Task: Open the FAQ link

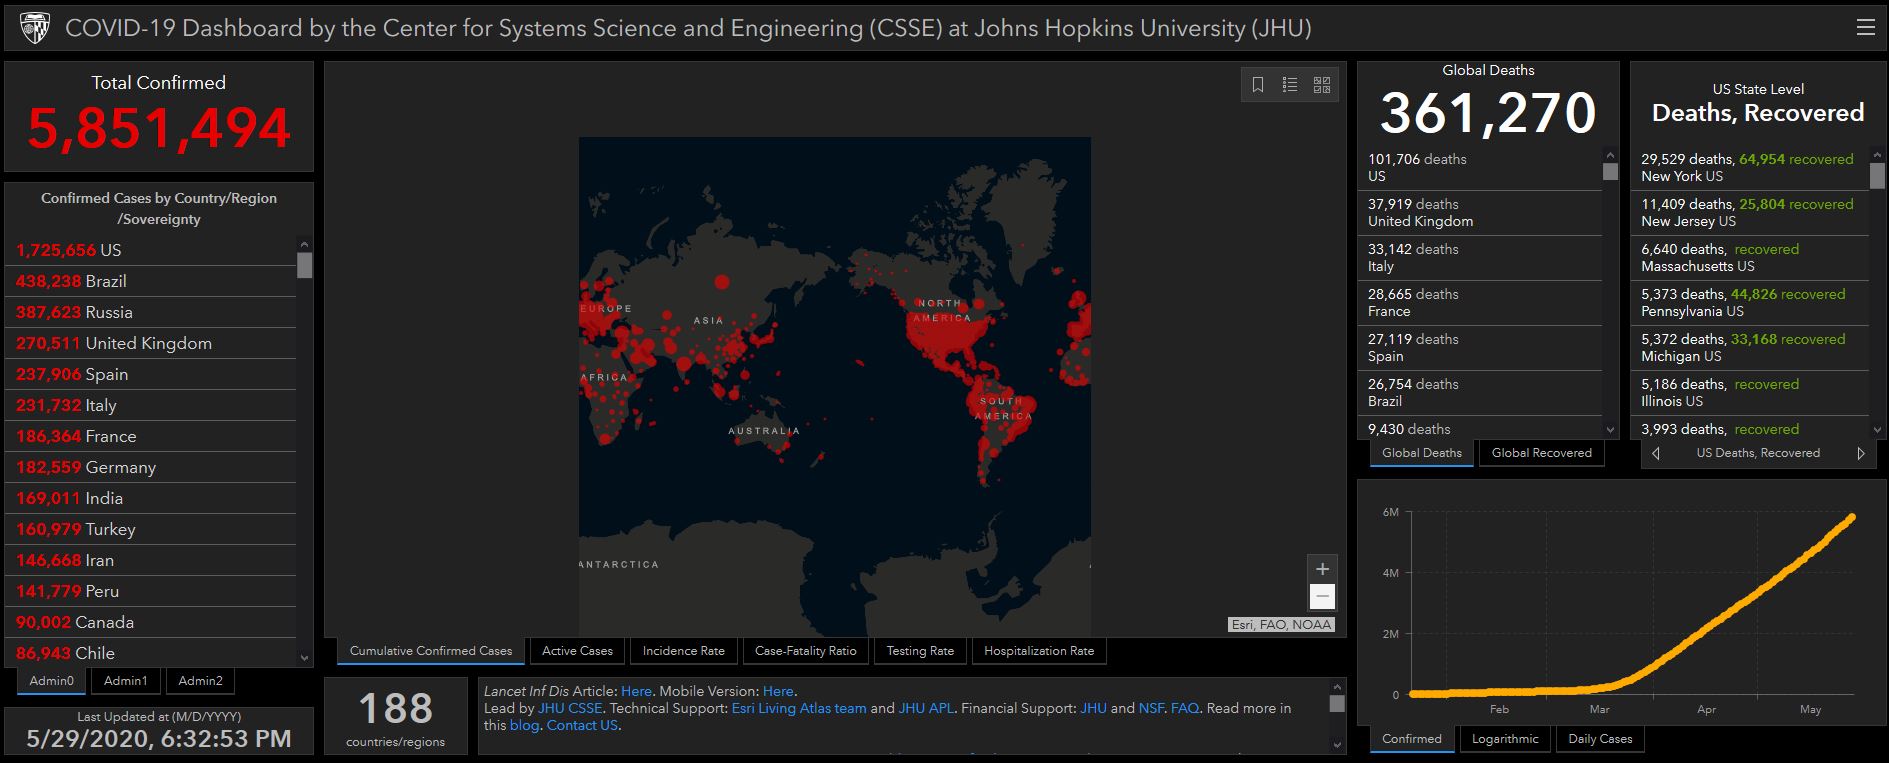Action: (x=1185, y=708)
